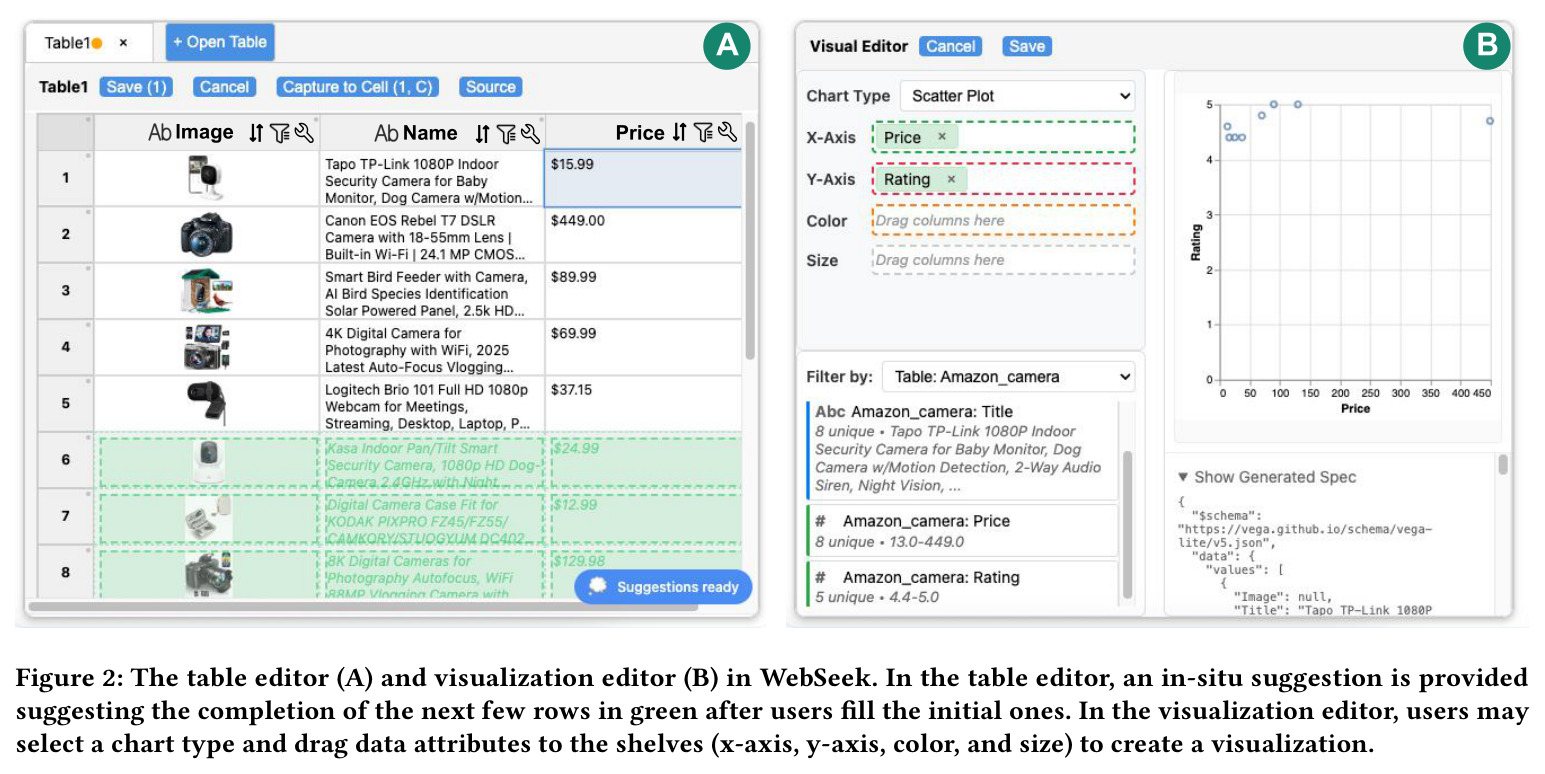Image resolution: width=1545 pixels, height=774 pixels.
Task: Filter the Name column
Action: (506, 133)
